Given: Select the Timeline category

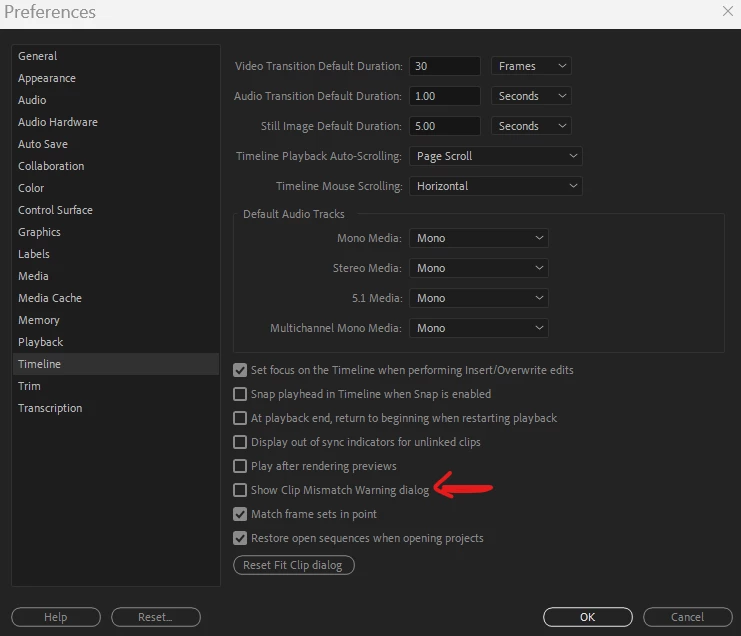Looking at the screenshot, I should click(116, 364).
